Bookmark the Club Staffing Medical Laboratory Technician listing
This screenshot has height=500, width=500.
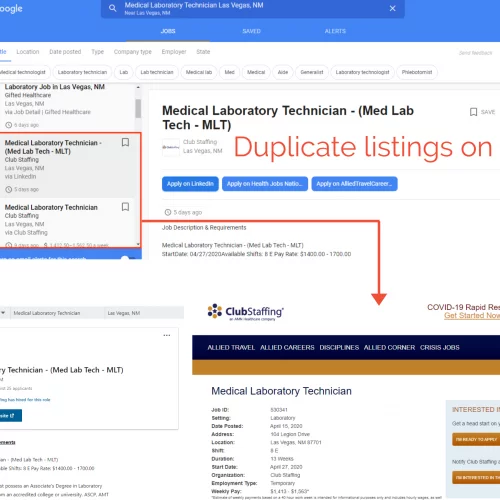[x=125, y=207]
